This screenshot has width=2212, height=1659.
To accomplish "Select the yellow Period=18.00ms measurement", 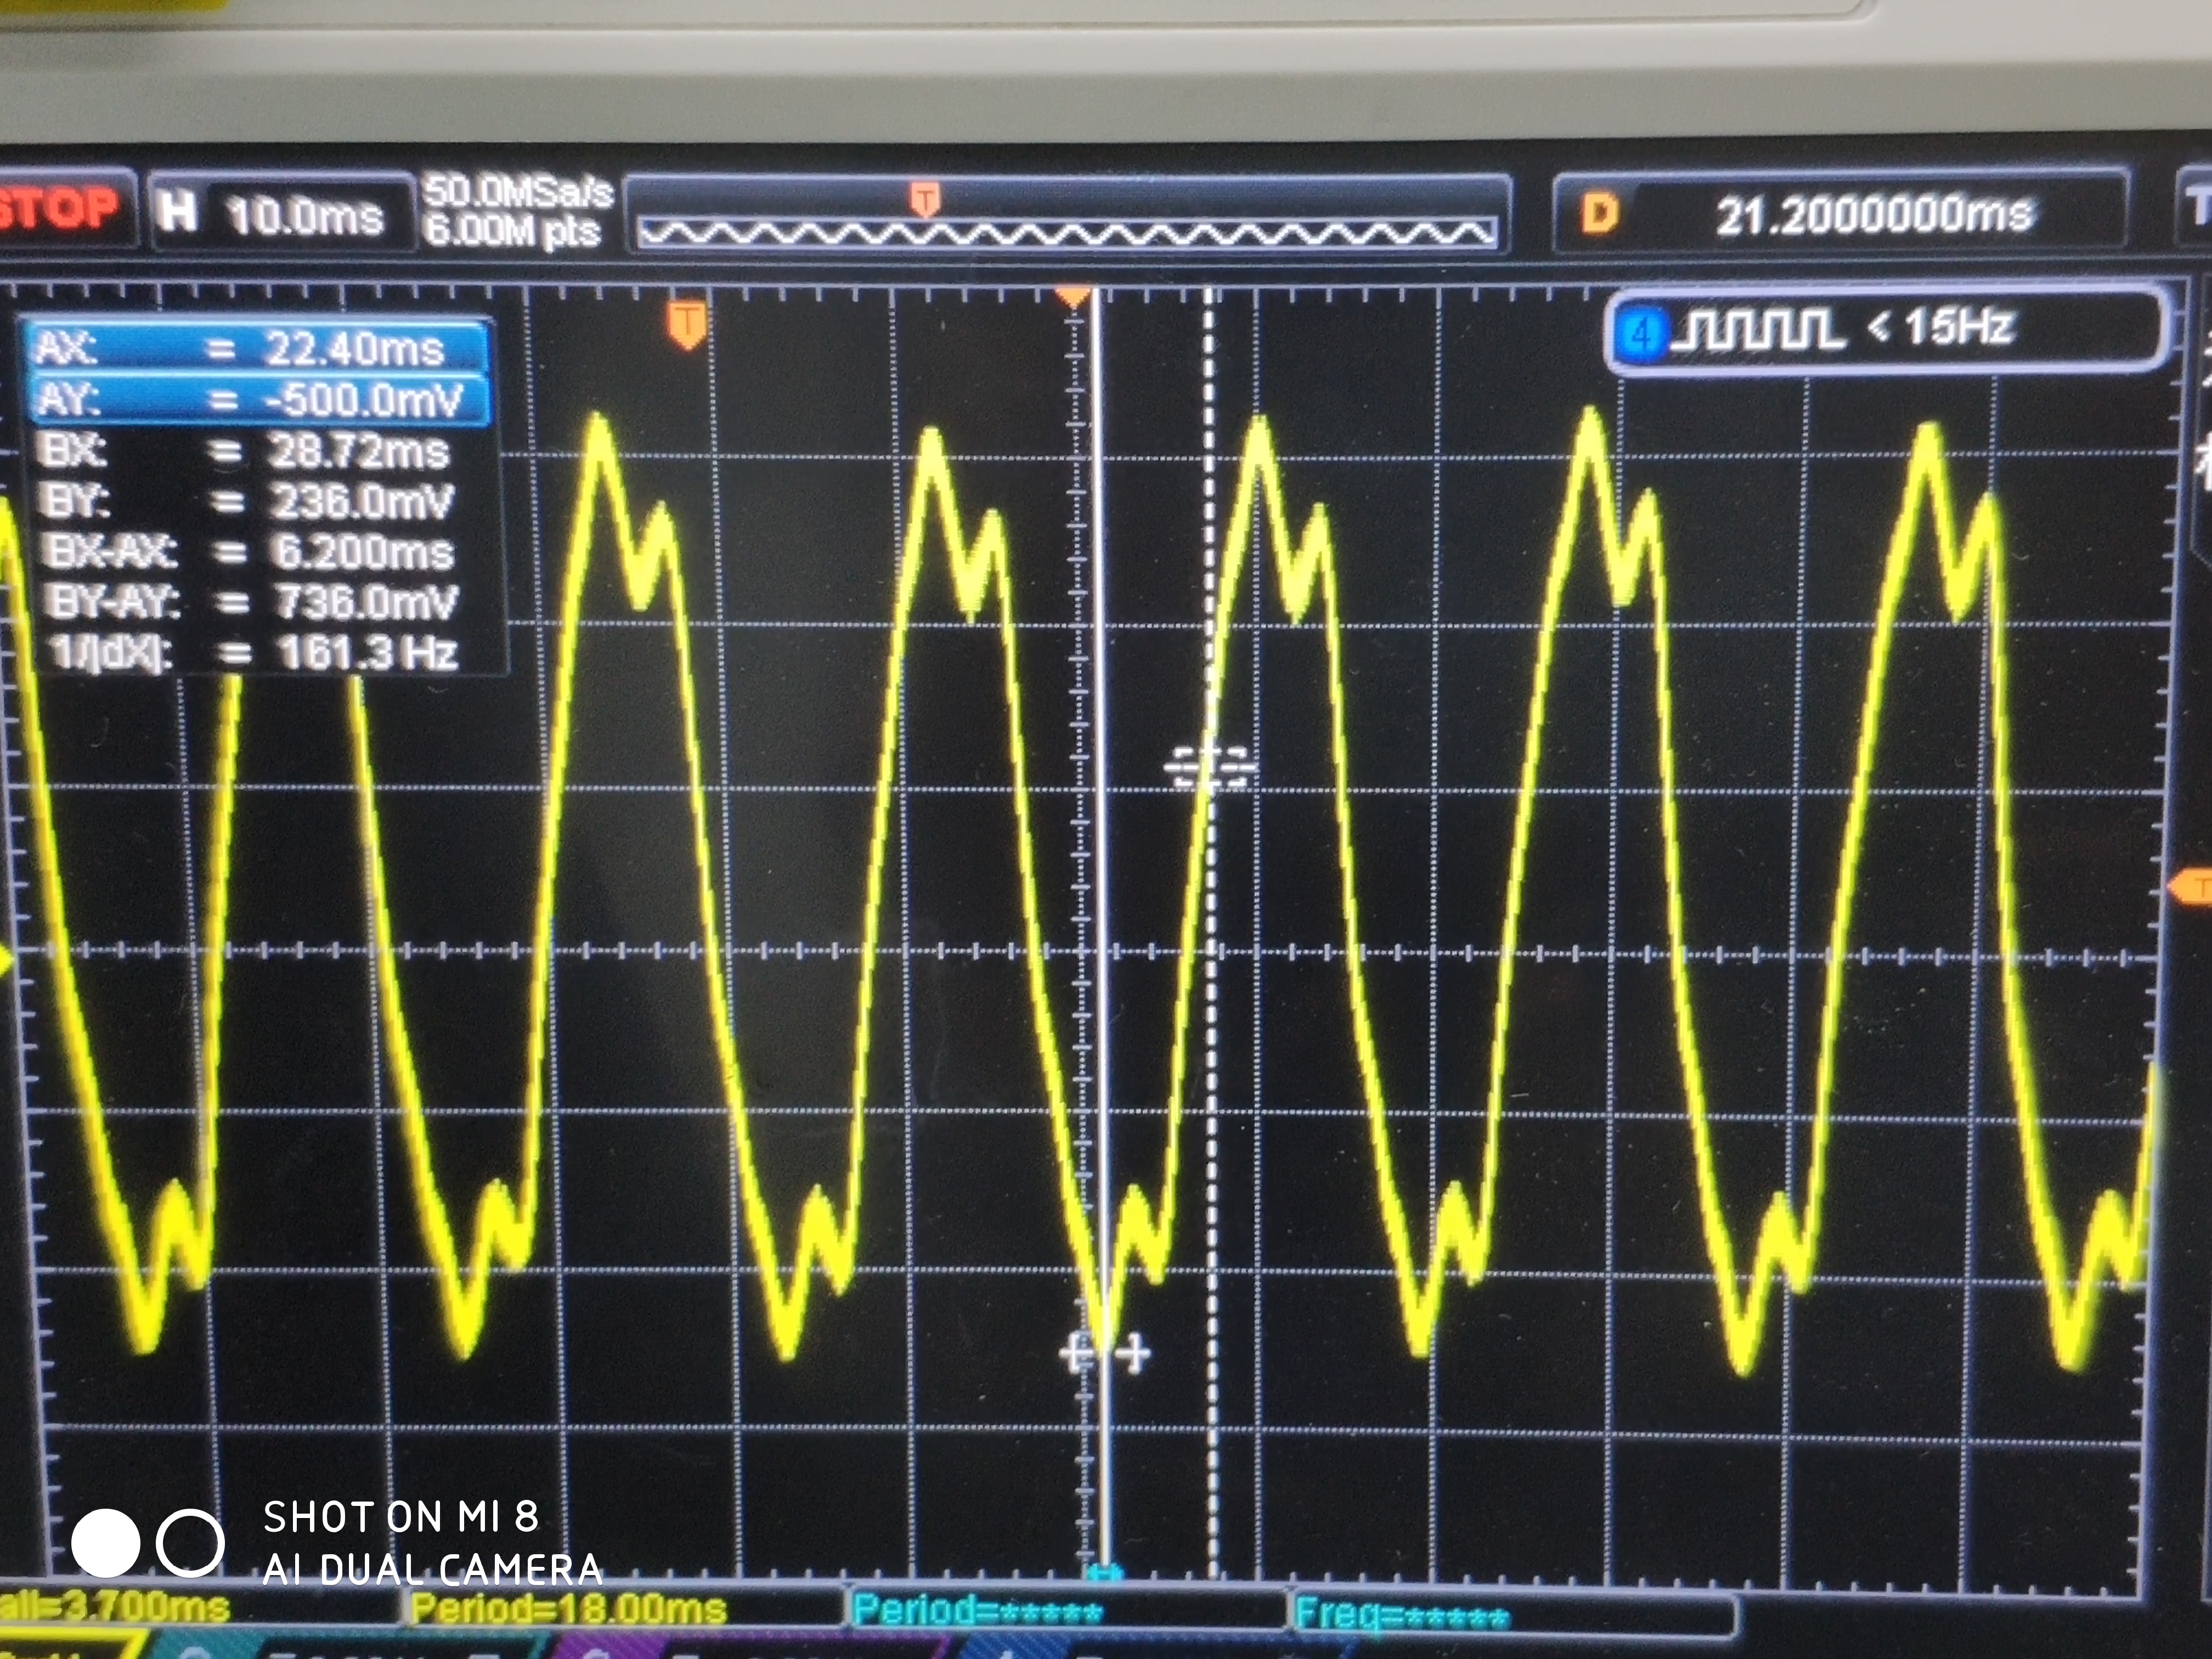I will [x=568, y=1608].
